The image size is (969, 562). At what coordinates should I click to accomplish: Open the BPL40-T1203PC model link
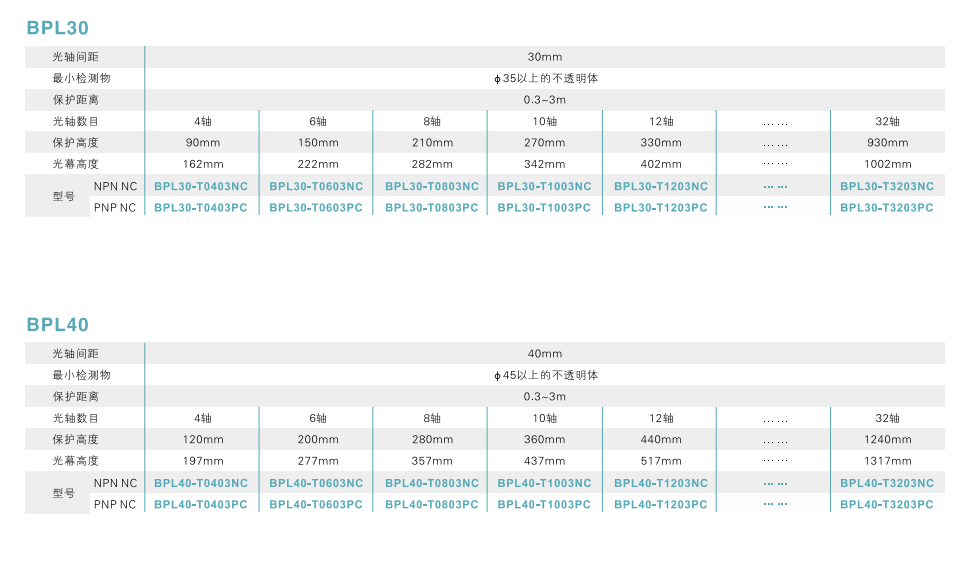coord(661,505)
